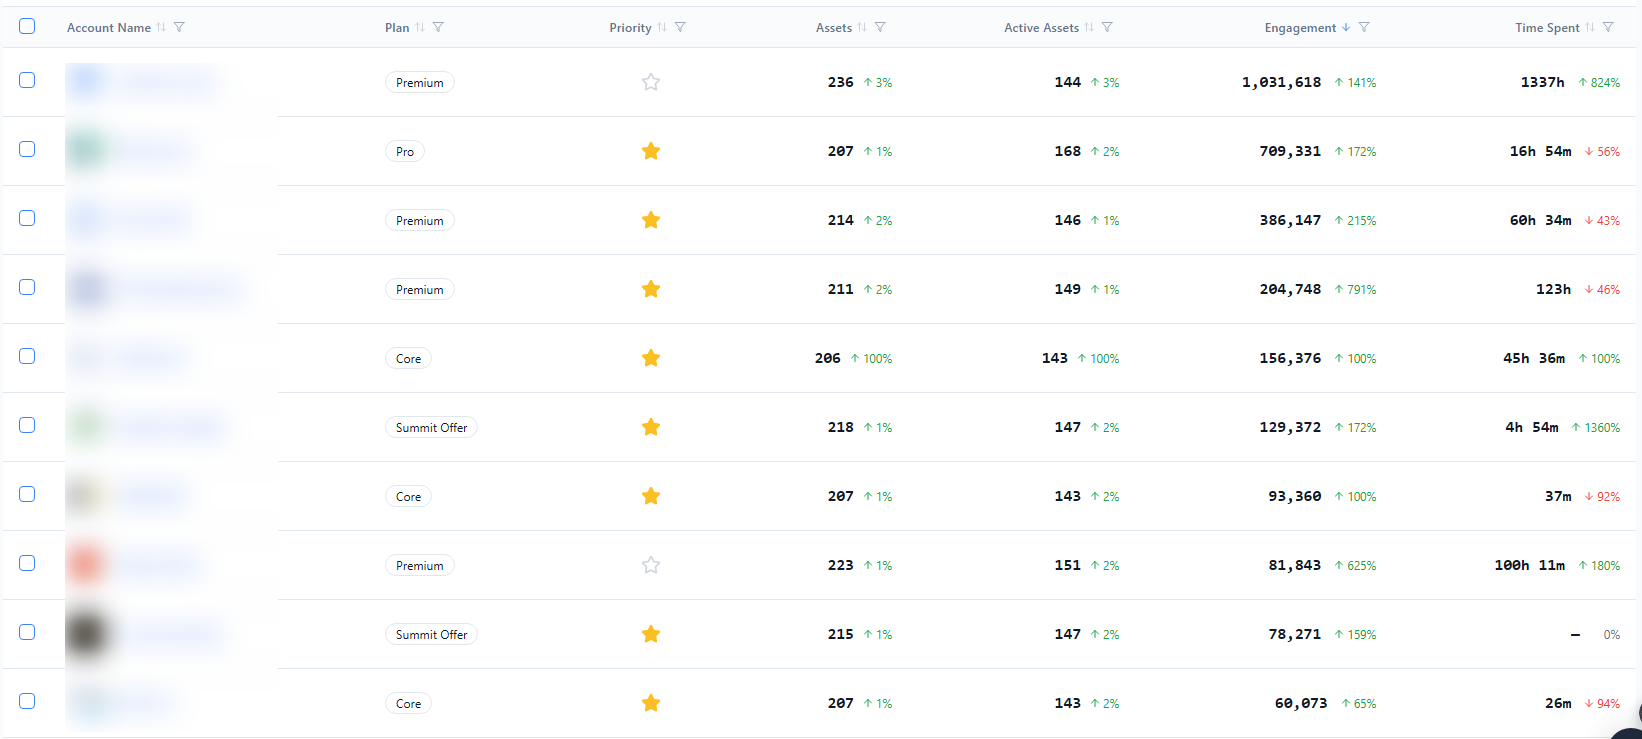The image size is (1642, 739).
Task: Open the filter icon for Engagement column
Action: (1364, 27)
